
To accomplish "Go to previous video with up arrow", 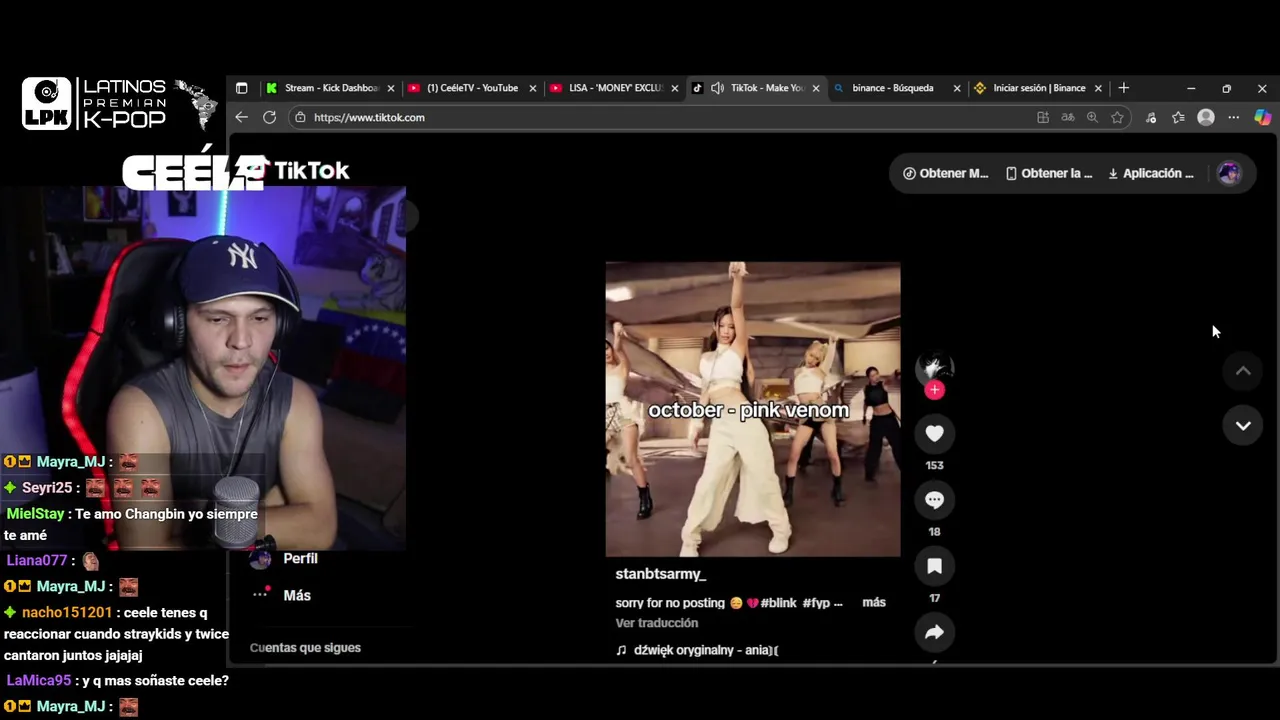I will (x=1243, y=371).
